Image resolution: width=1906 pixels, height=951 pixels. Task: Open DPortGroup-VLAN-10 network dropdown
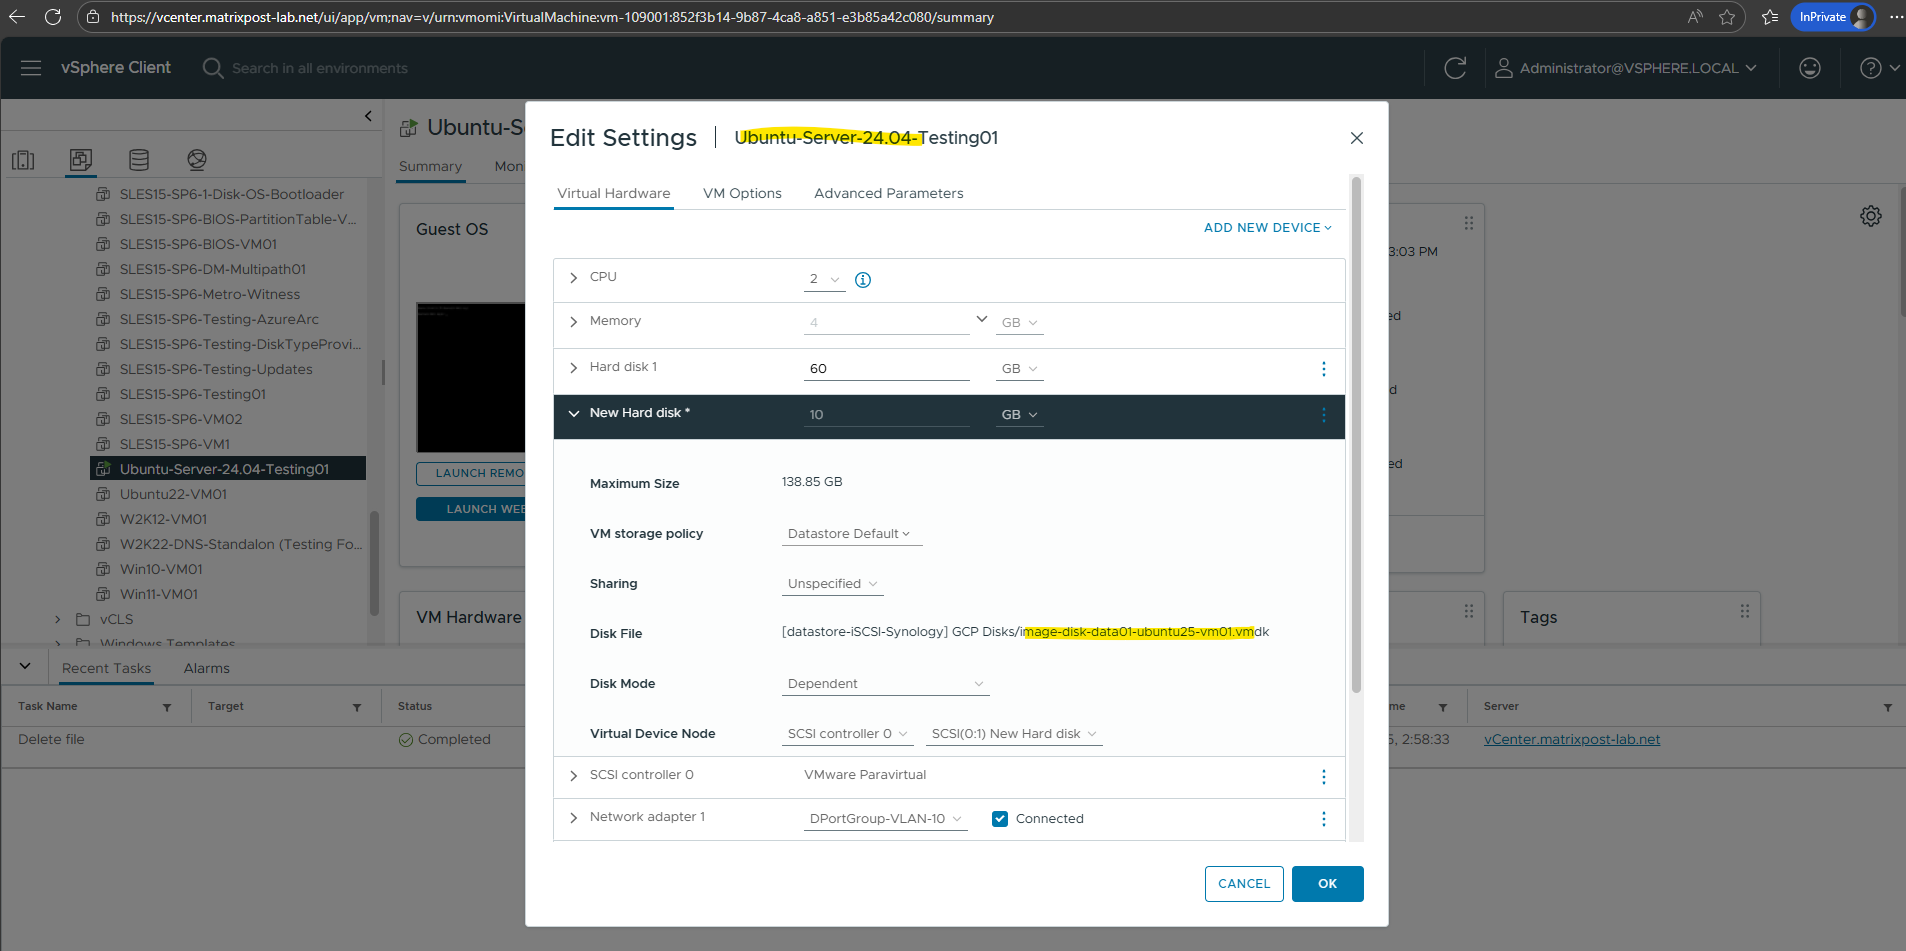(x=886, y=819)
